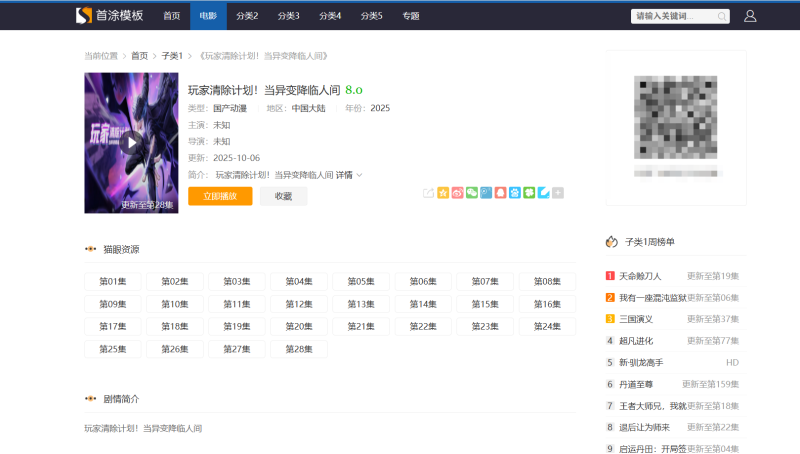Click the 猫眼资源 source heading
The height and width of the screenshot is (454, 800).
pyautogui.click(x=121, y=249)
